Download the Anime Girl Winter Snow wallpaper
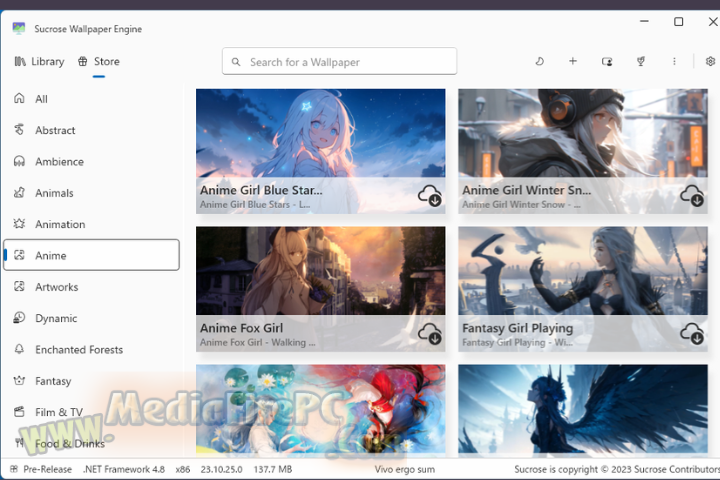This screenshot has width=720, height=480. tap(692, 196)
